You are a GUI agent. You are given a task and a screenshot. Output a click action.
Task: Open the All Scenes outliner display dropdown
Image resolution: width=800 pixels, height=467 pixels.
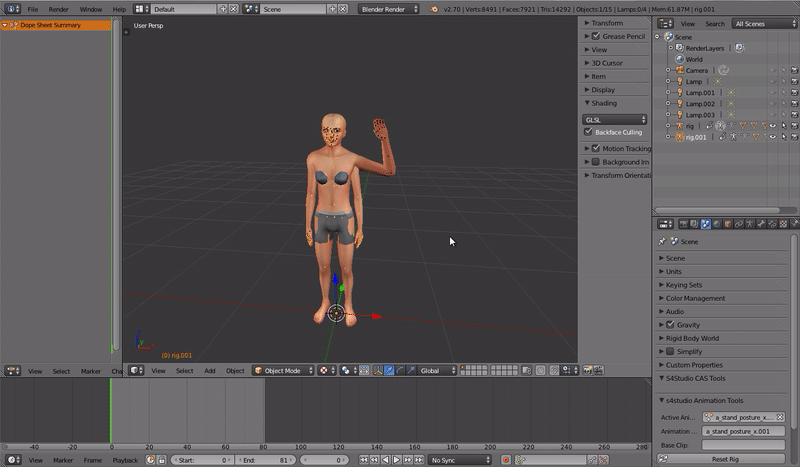coord(764,23)
